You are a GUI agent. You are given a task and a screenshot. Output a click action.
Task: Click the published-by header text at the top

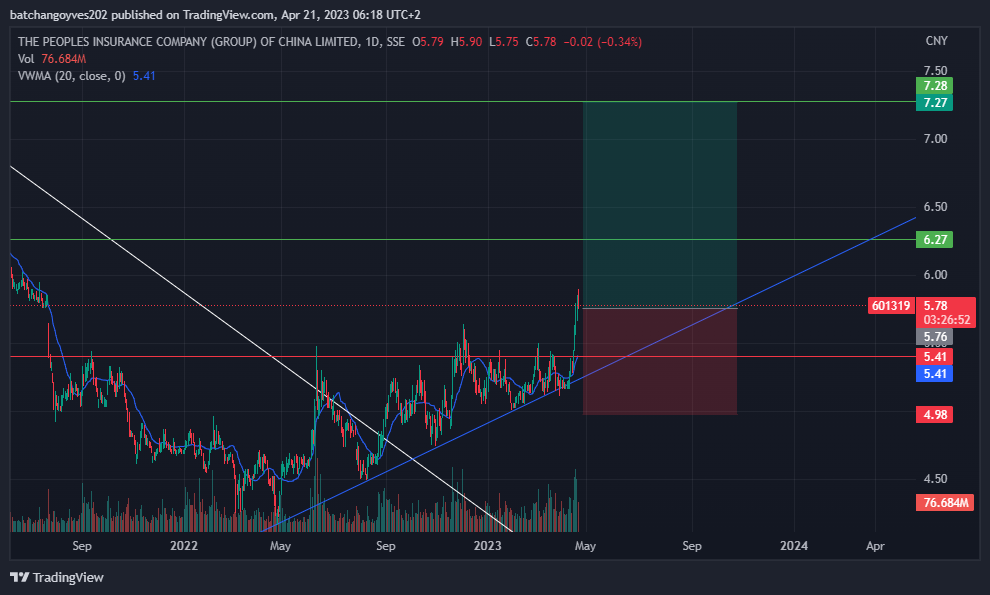tap(215, 15)
